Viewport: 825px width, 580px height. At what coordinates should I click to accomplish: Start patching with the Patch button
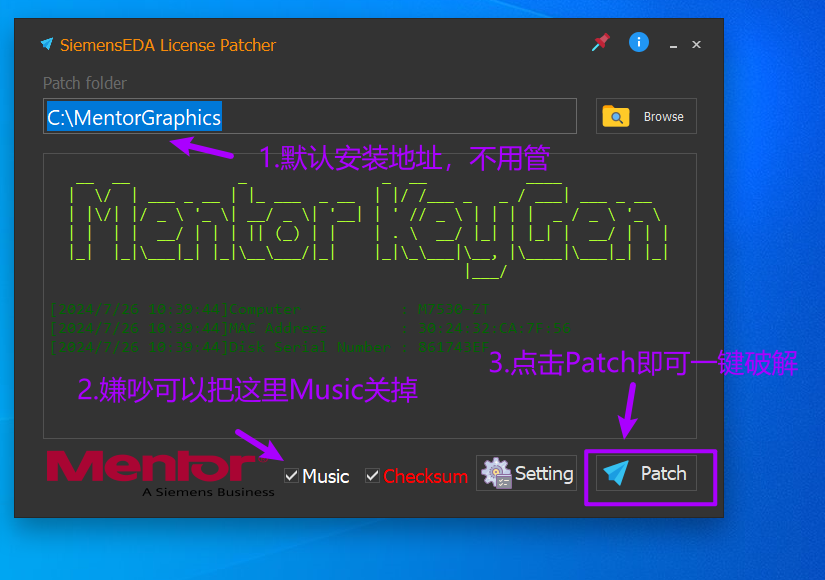(646, 473)
